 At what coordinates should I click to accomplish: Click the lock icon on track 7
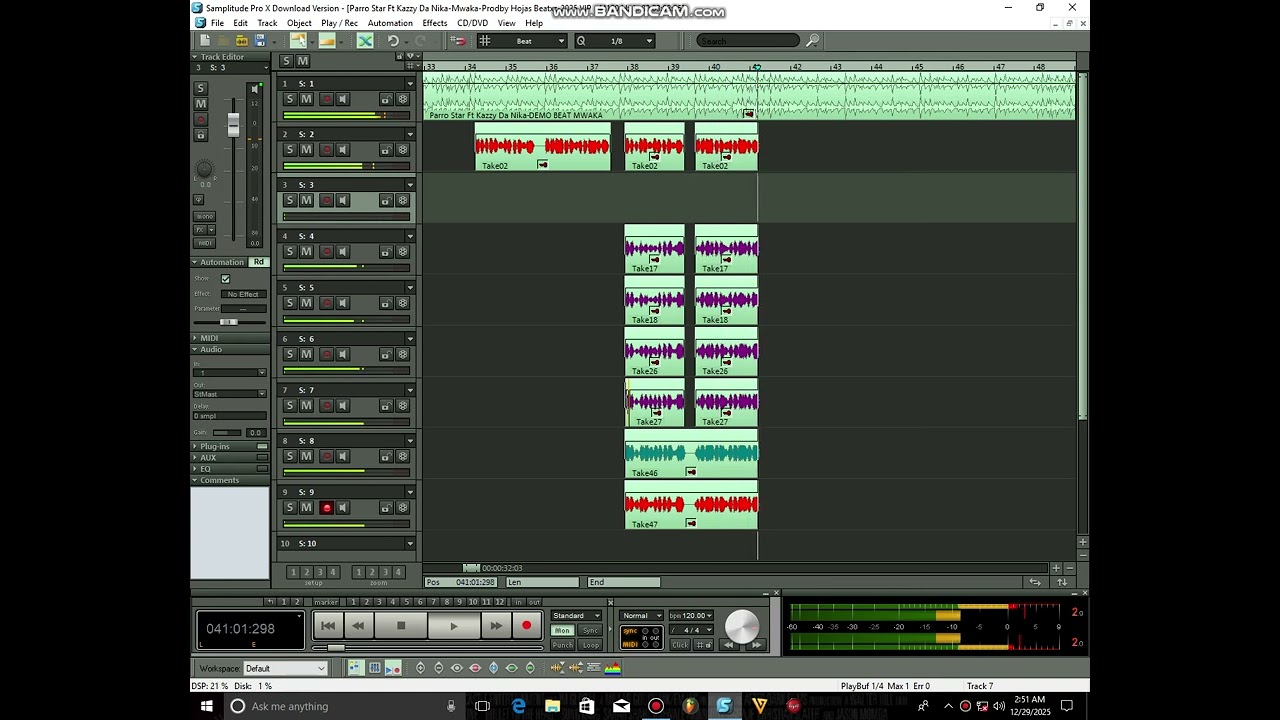pyautogui.click(x=385, y=406)
